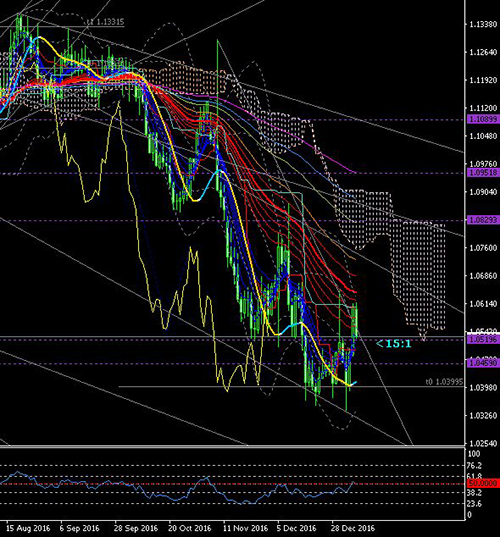Image resolution: width=500 pixels, height=537 pixels.
Task: Click the '20 Oct 2016' date label
Action: (190, 528)
